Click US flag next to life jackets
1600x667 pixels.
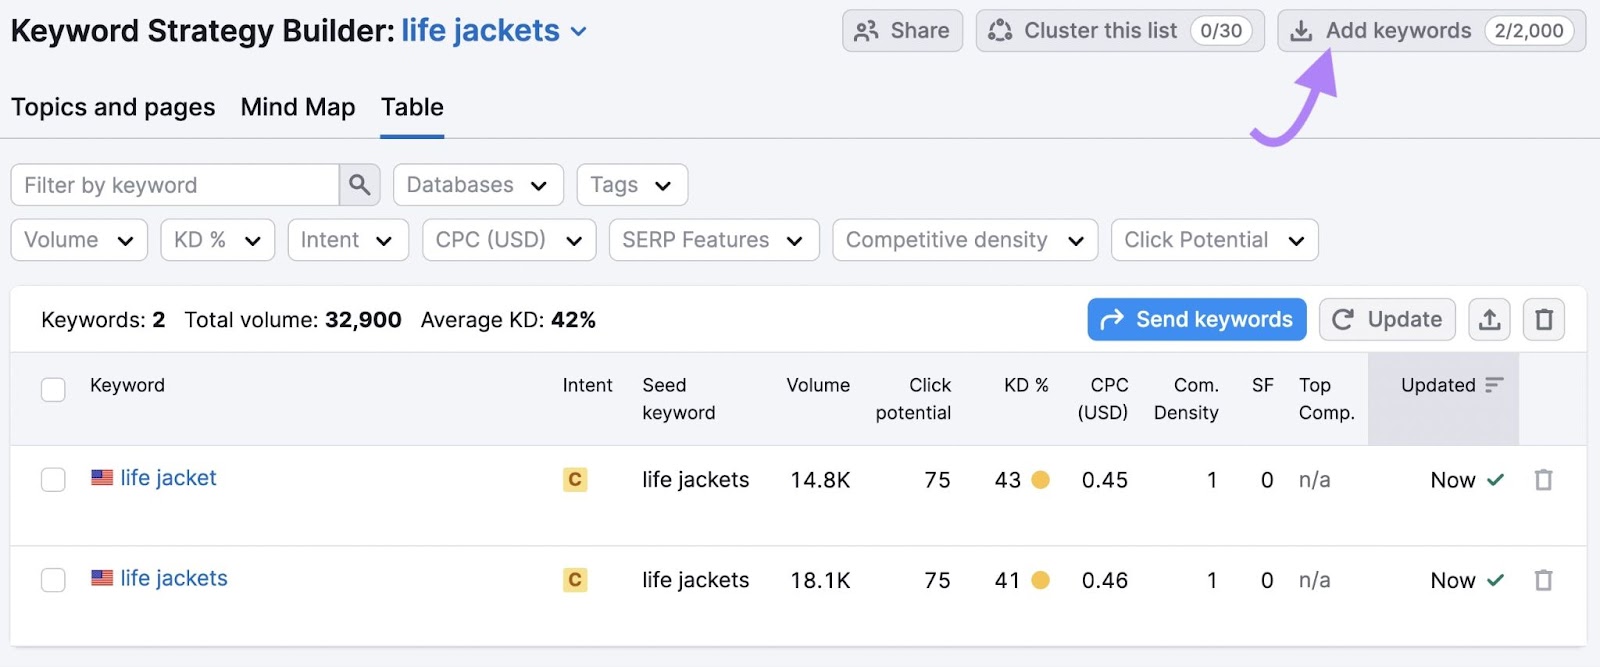point(102,578)
